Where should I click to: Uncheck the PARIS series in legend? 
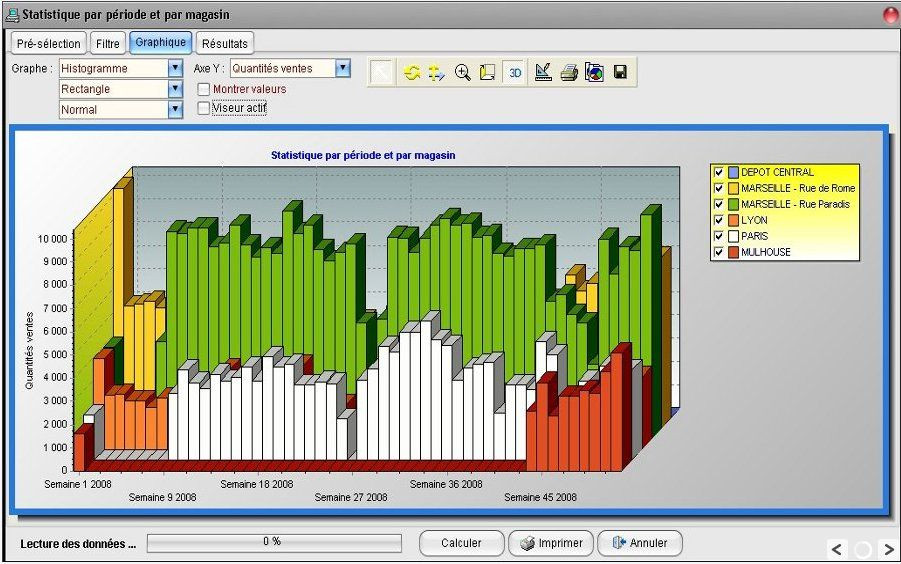pyautogui.click(x=718, y=236)
